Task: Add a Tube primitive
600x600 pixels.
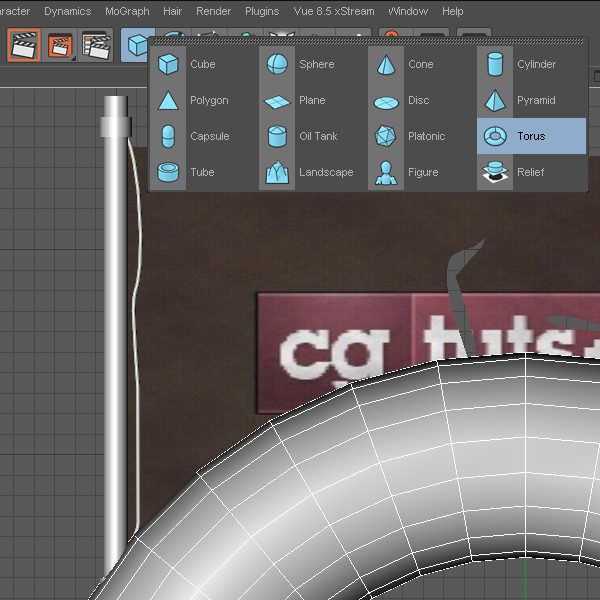Action: [x=202, y=172]
